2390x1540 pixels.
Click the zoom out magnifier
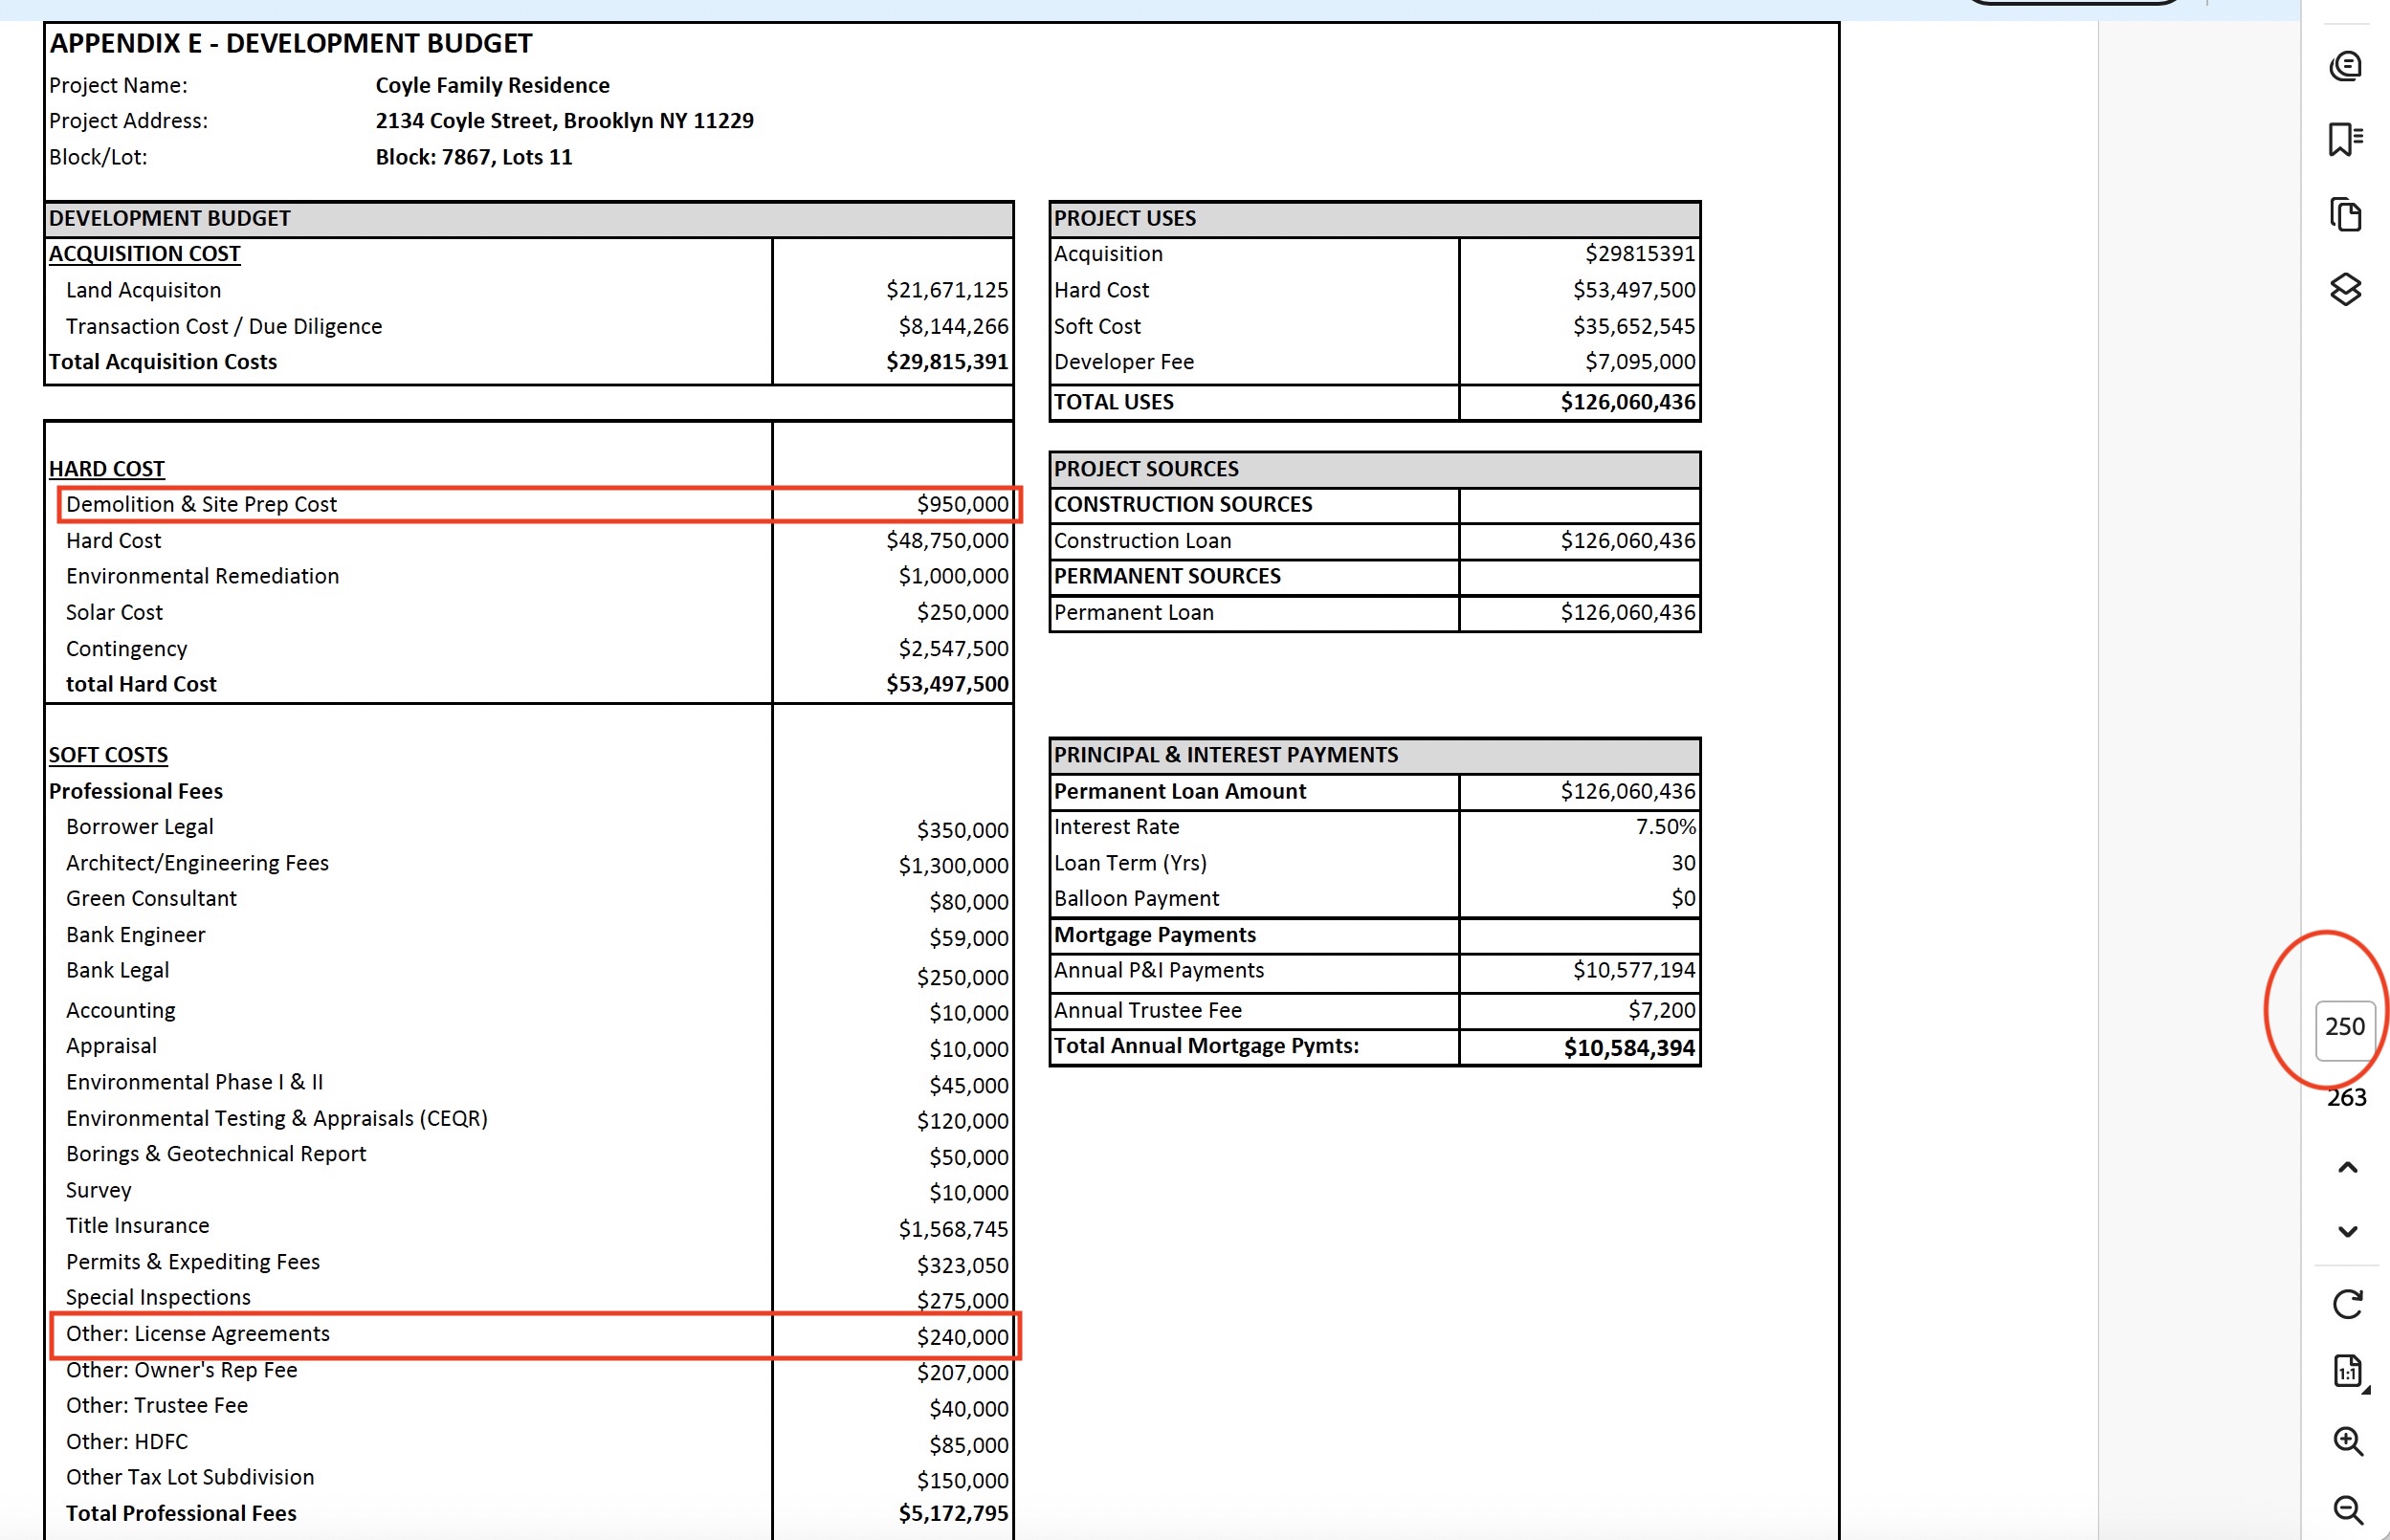pos(2347,1509)
